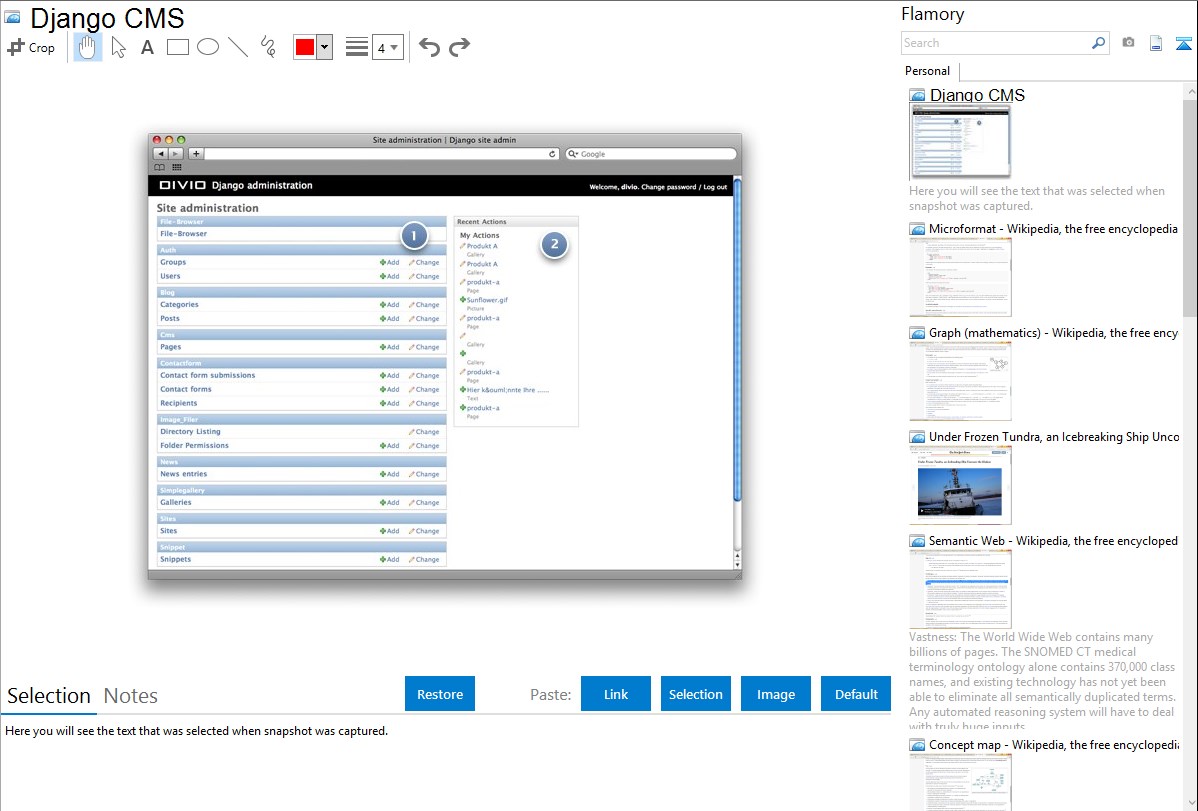Redo the last annotation
Screen dimensions: 1198x811
[459, 47]
